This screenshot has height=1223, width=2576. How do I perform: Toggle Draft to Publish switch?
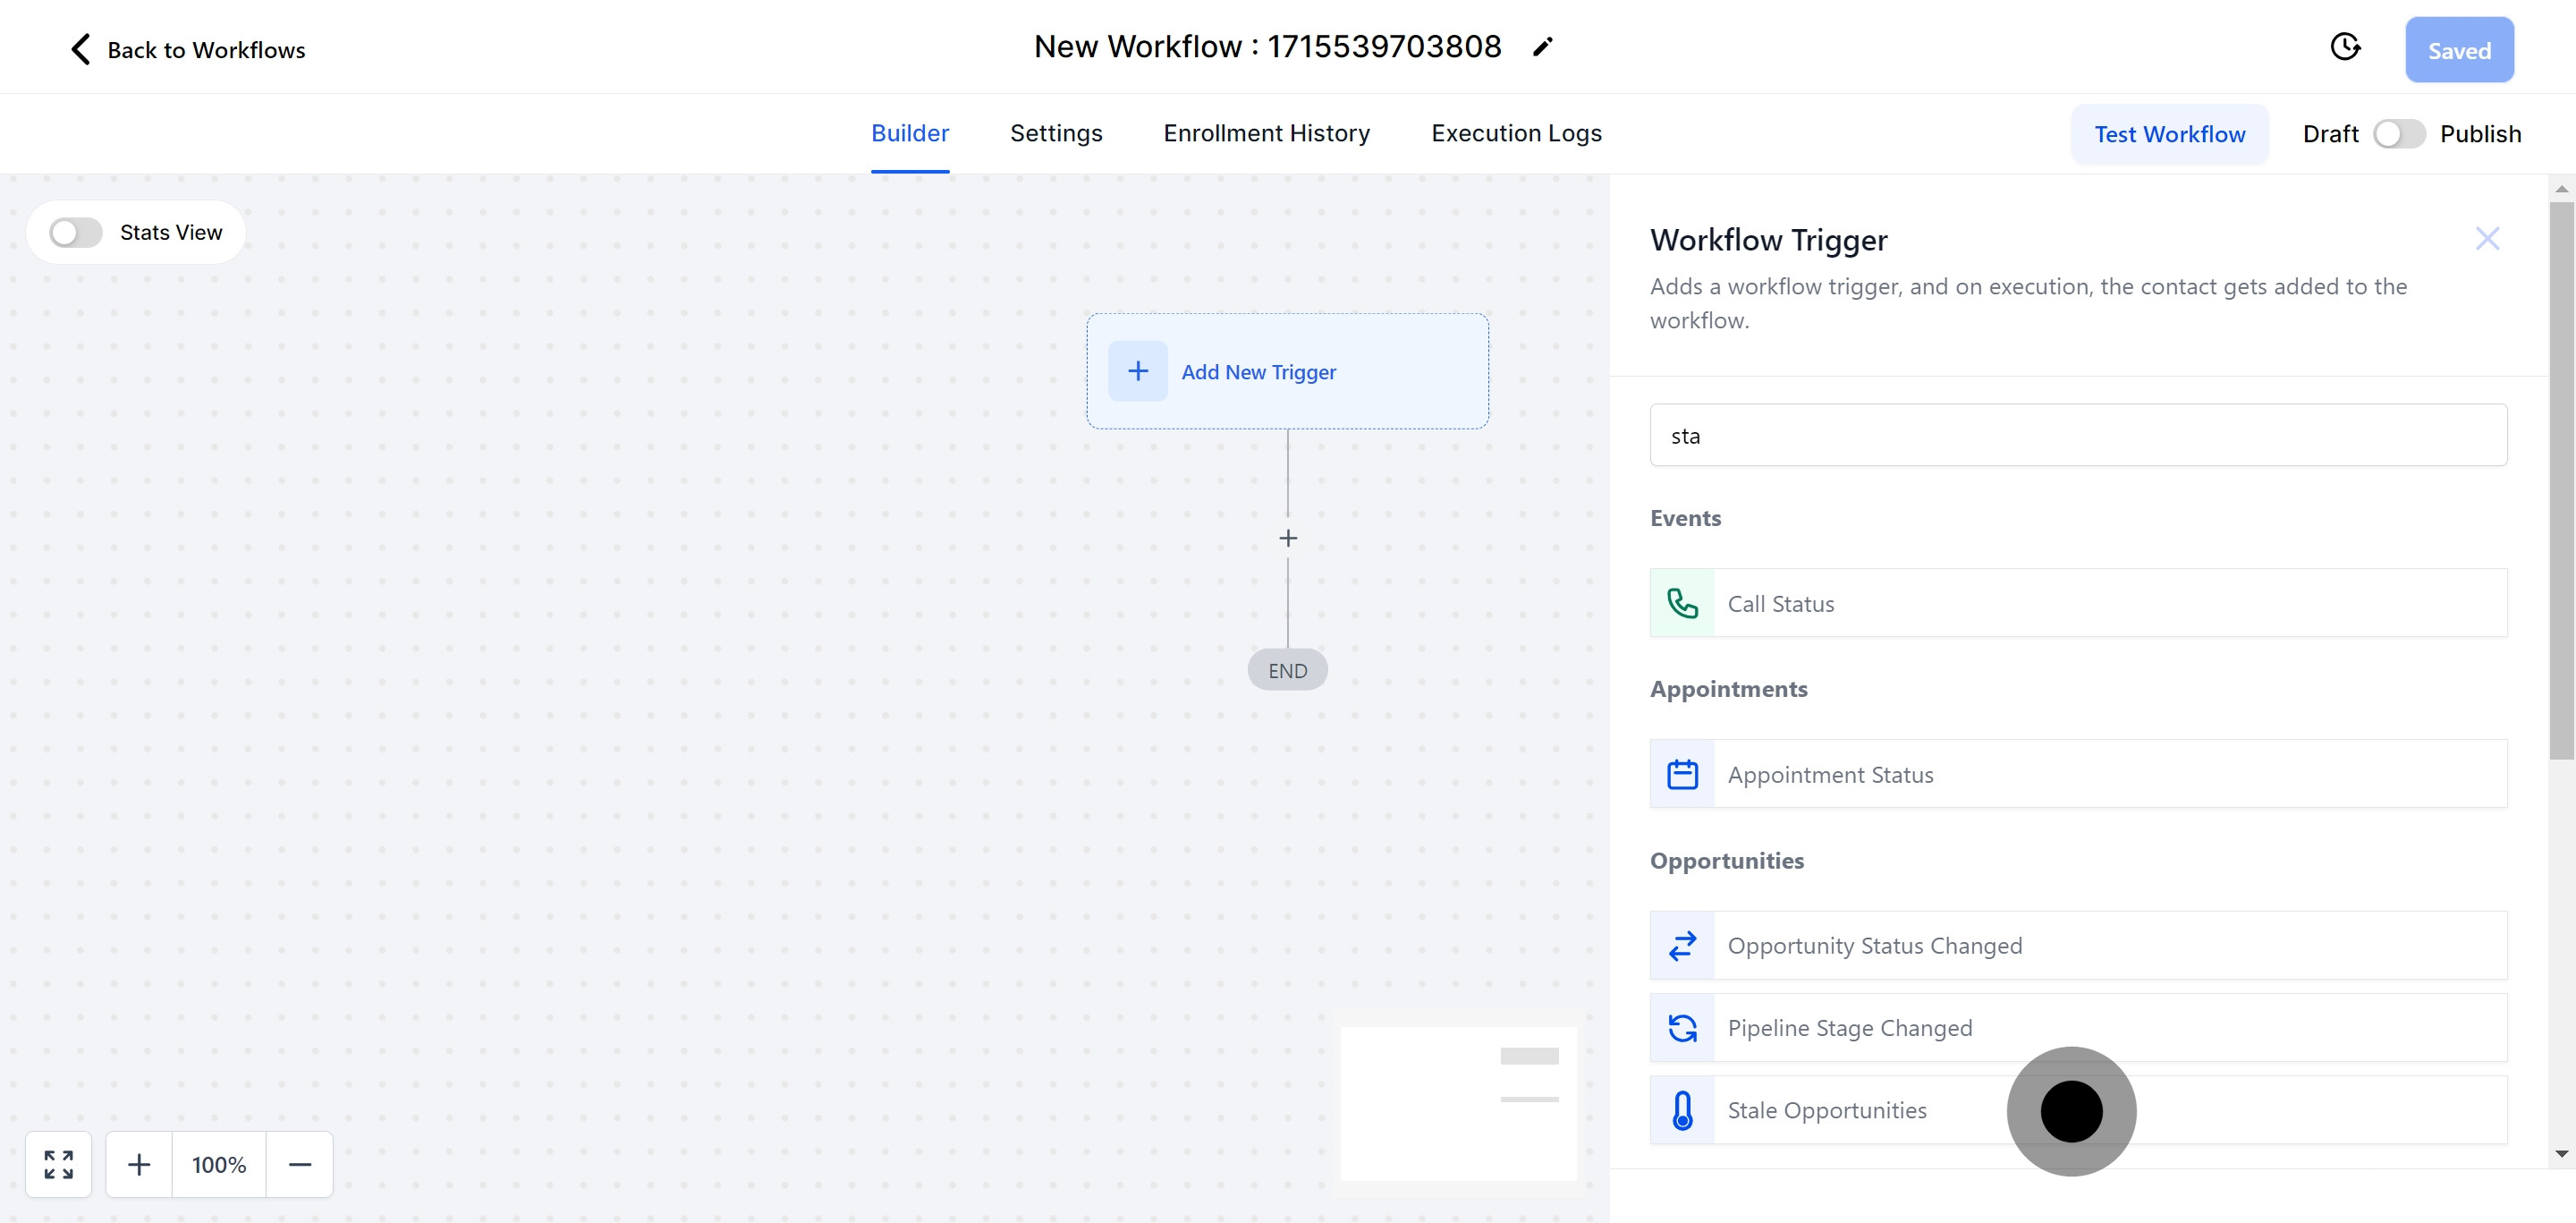pos(2398,134)
